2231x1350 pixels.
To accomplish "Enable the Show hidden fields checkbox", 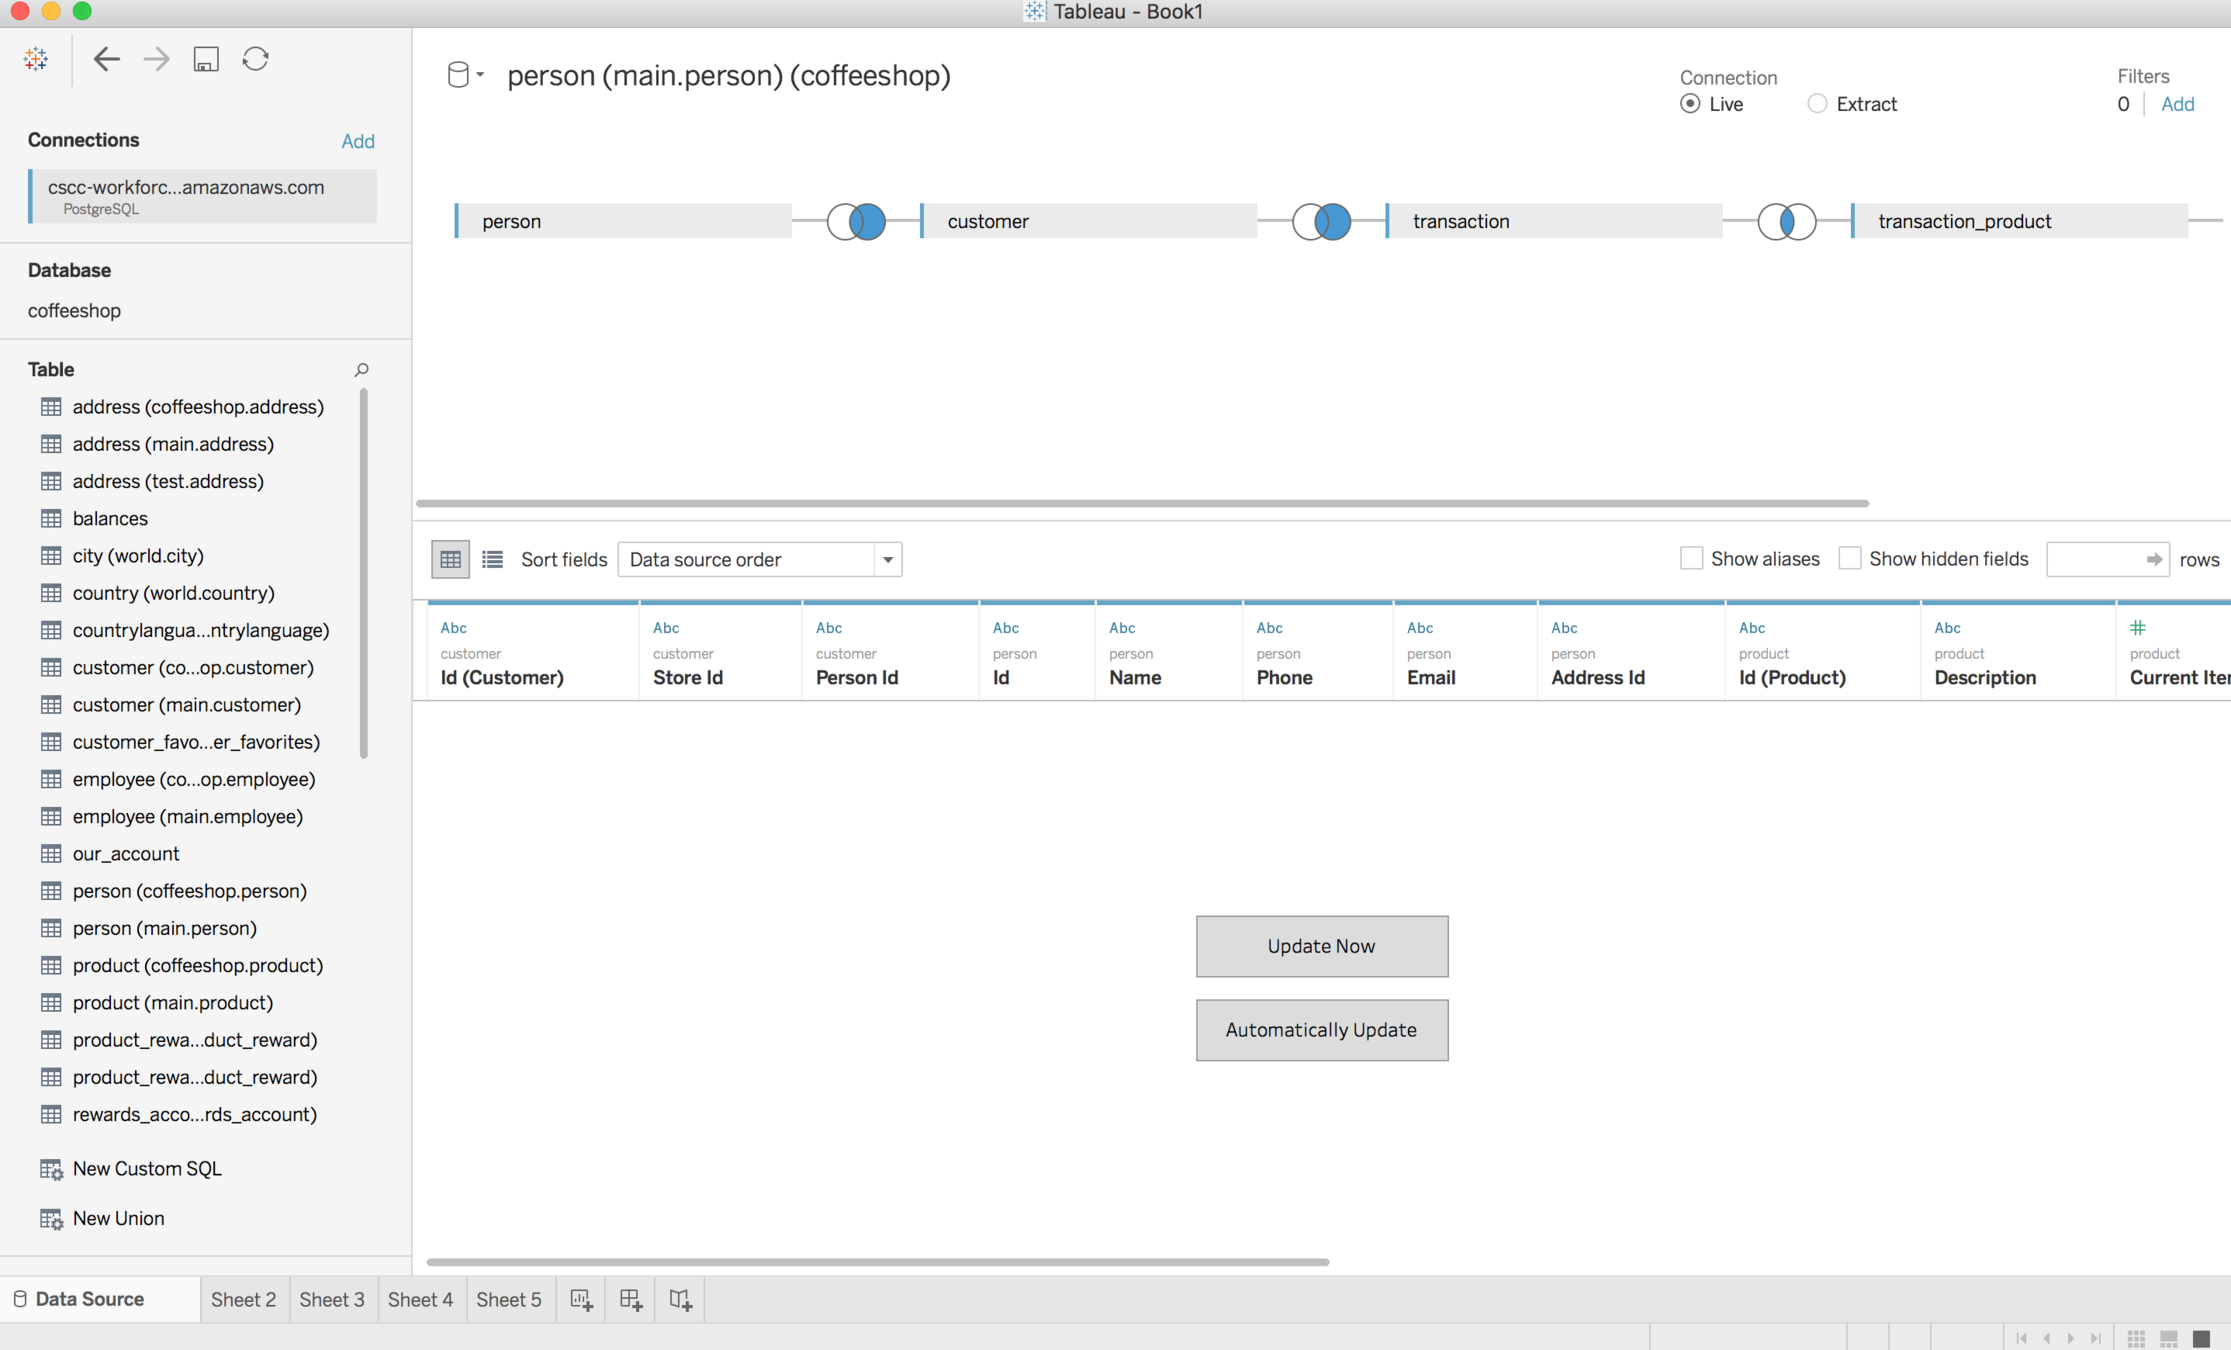I will [1849, 559].
